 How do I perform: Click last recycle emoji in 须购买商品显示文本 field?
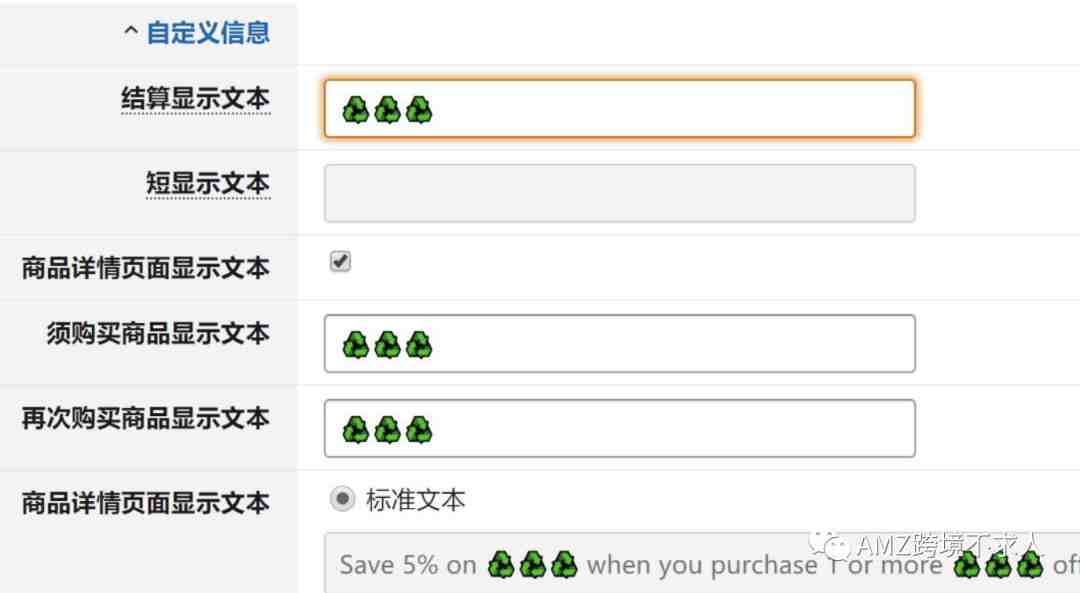pos(419,345)
